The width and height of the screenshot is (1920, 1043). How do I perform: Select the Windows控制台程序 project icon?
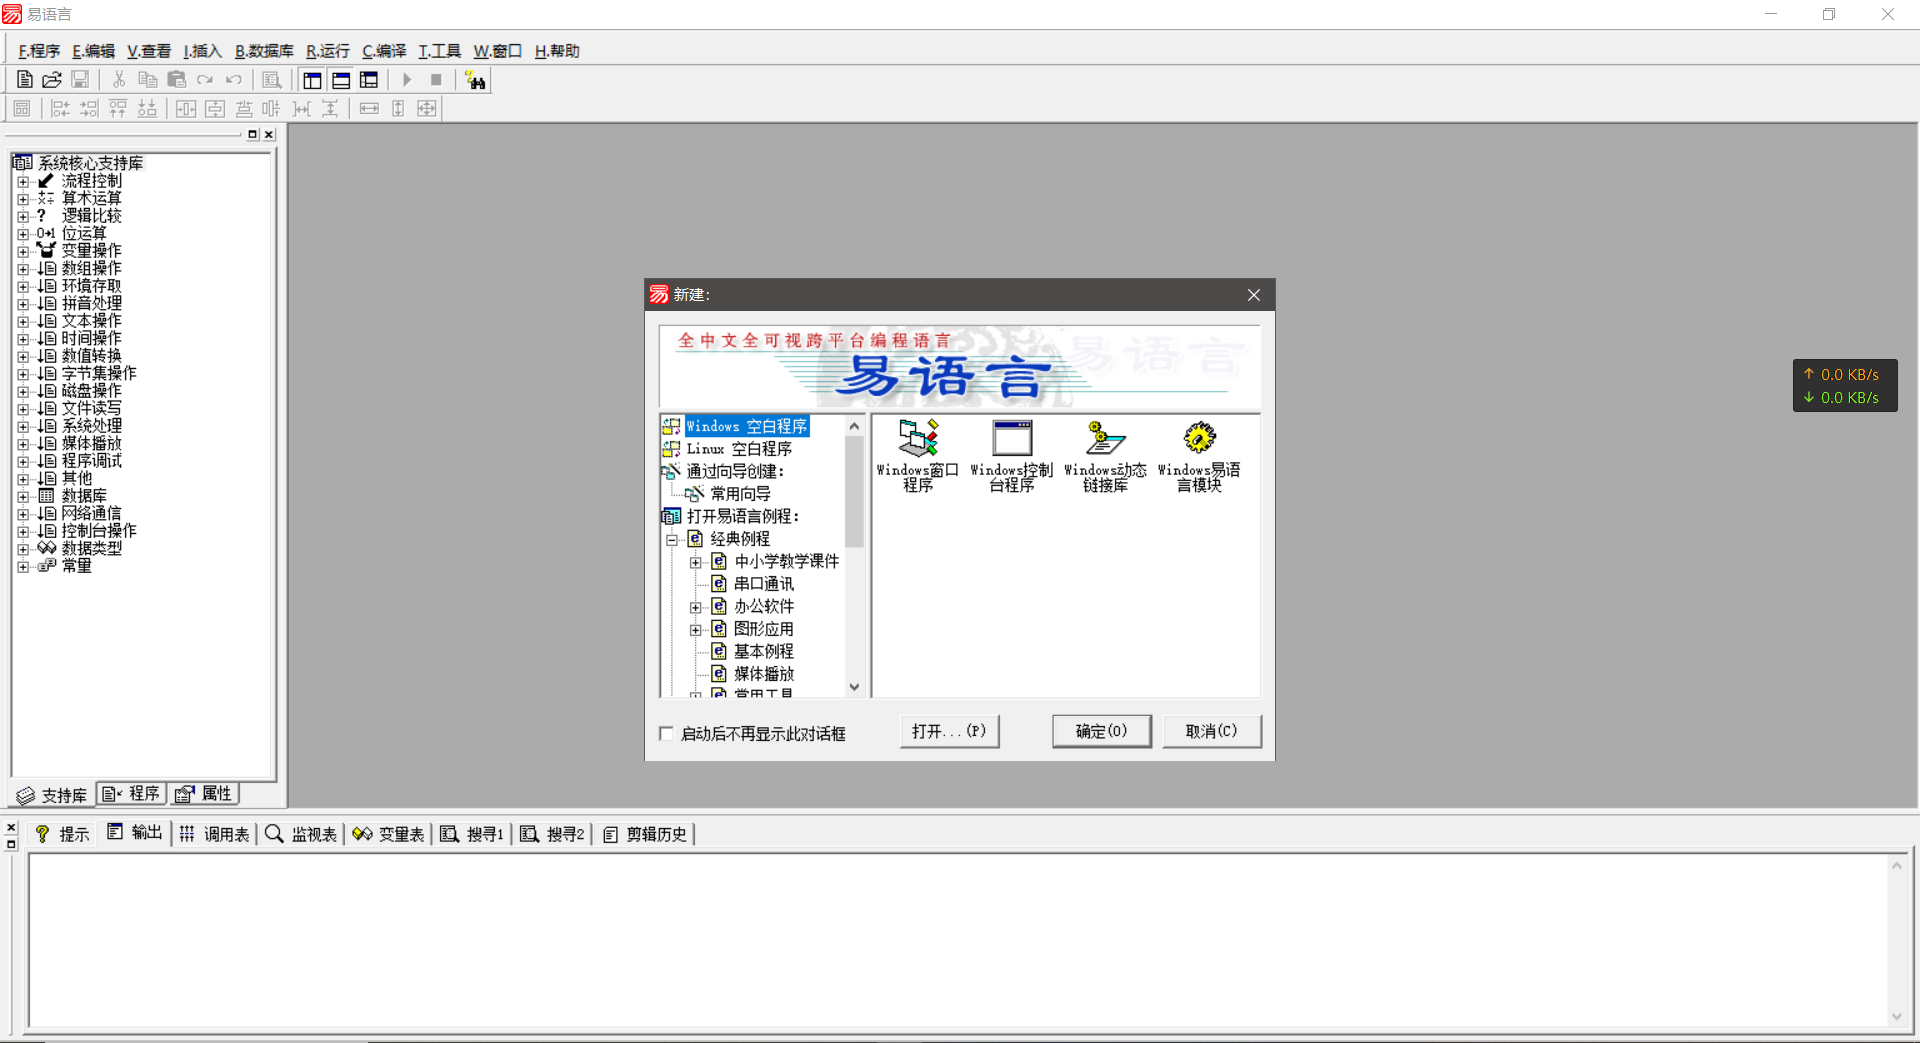[1011, 456]
